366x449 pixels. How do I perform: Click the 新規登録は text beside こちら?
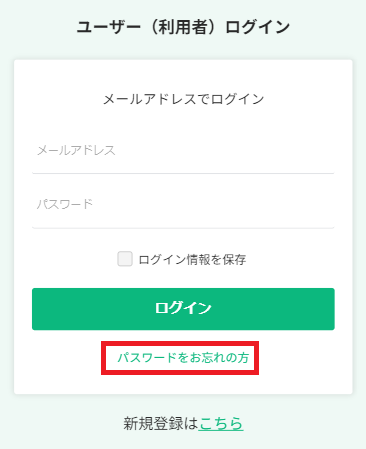click(161, 423)
